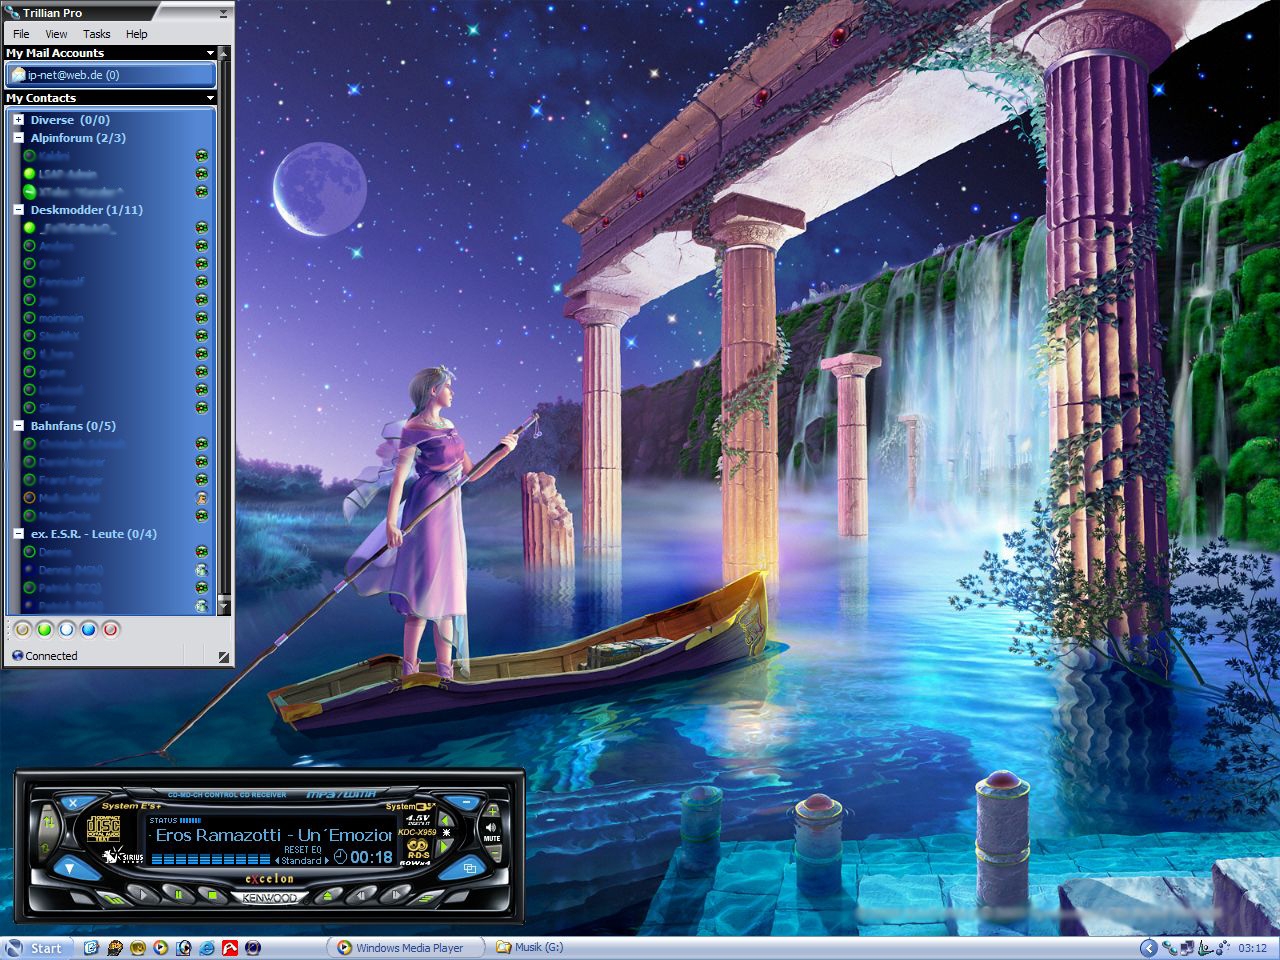This screenshot has width=1280, height=960.
Task: Click the yellow ring service icon in Trillian
Action: 23,629
